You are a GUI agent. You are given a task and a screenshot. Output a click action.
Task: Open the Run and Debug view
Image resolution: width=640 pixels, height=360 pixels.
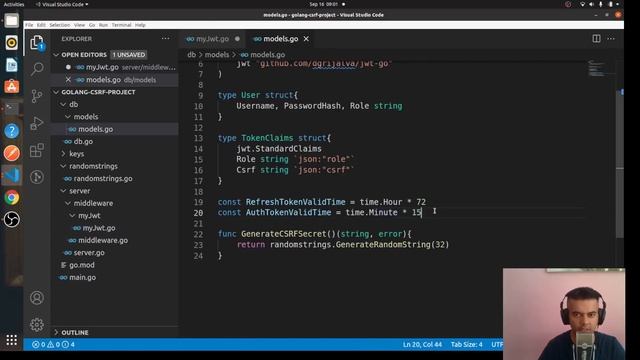coord(37,123)
